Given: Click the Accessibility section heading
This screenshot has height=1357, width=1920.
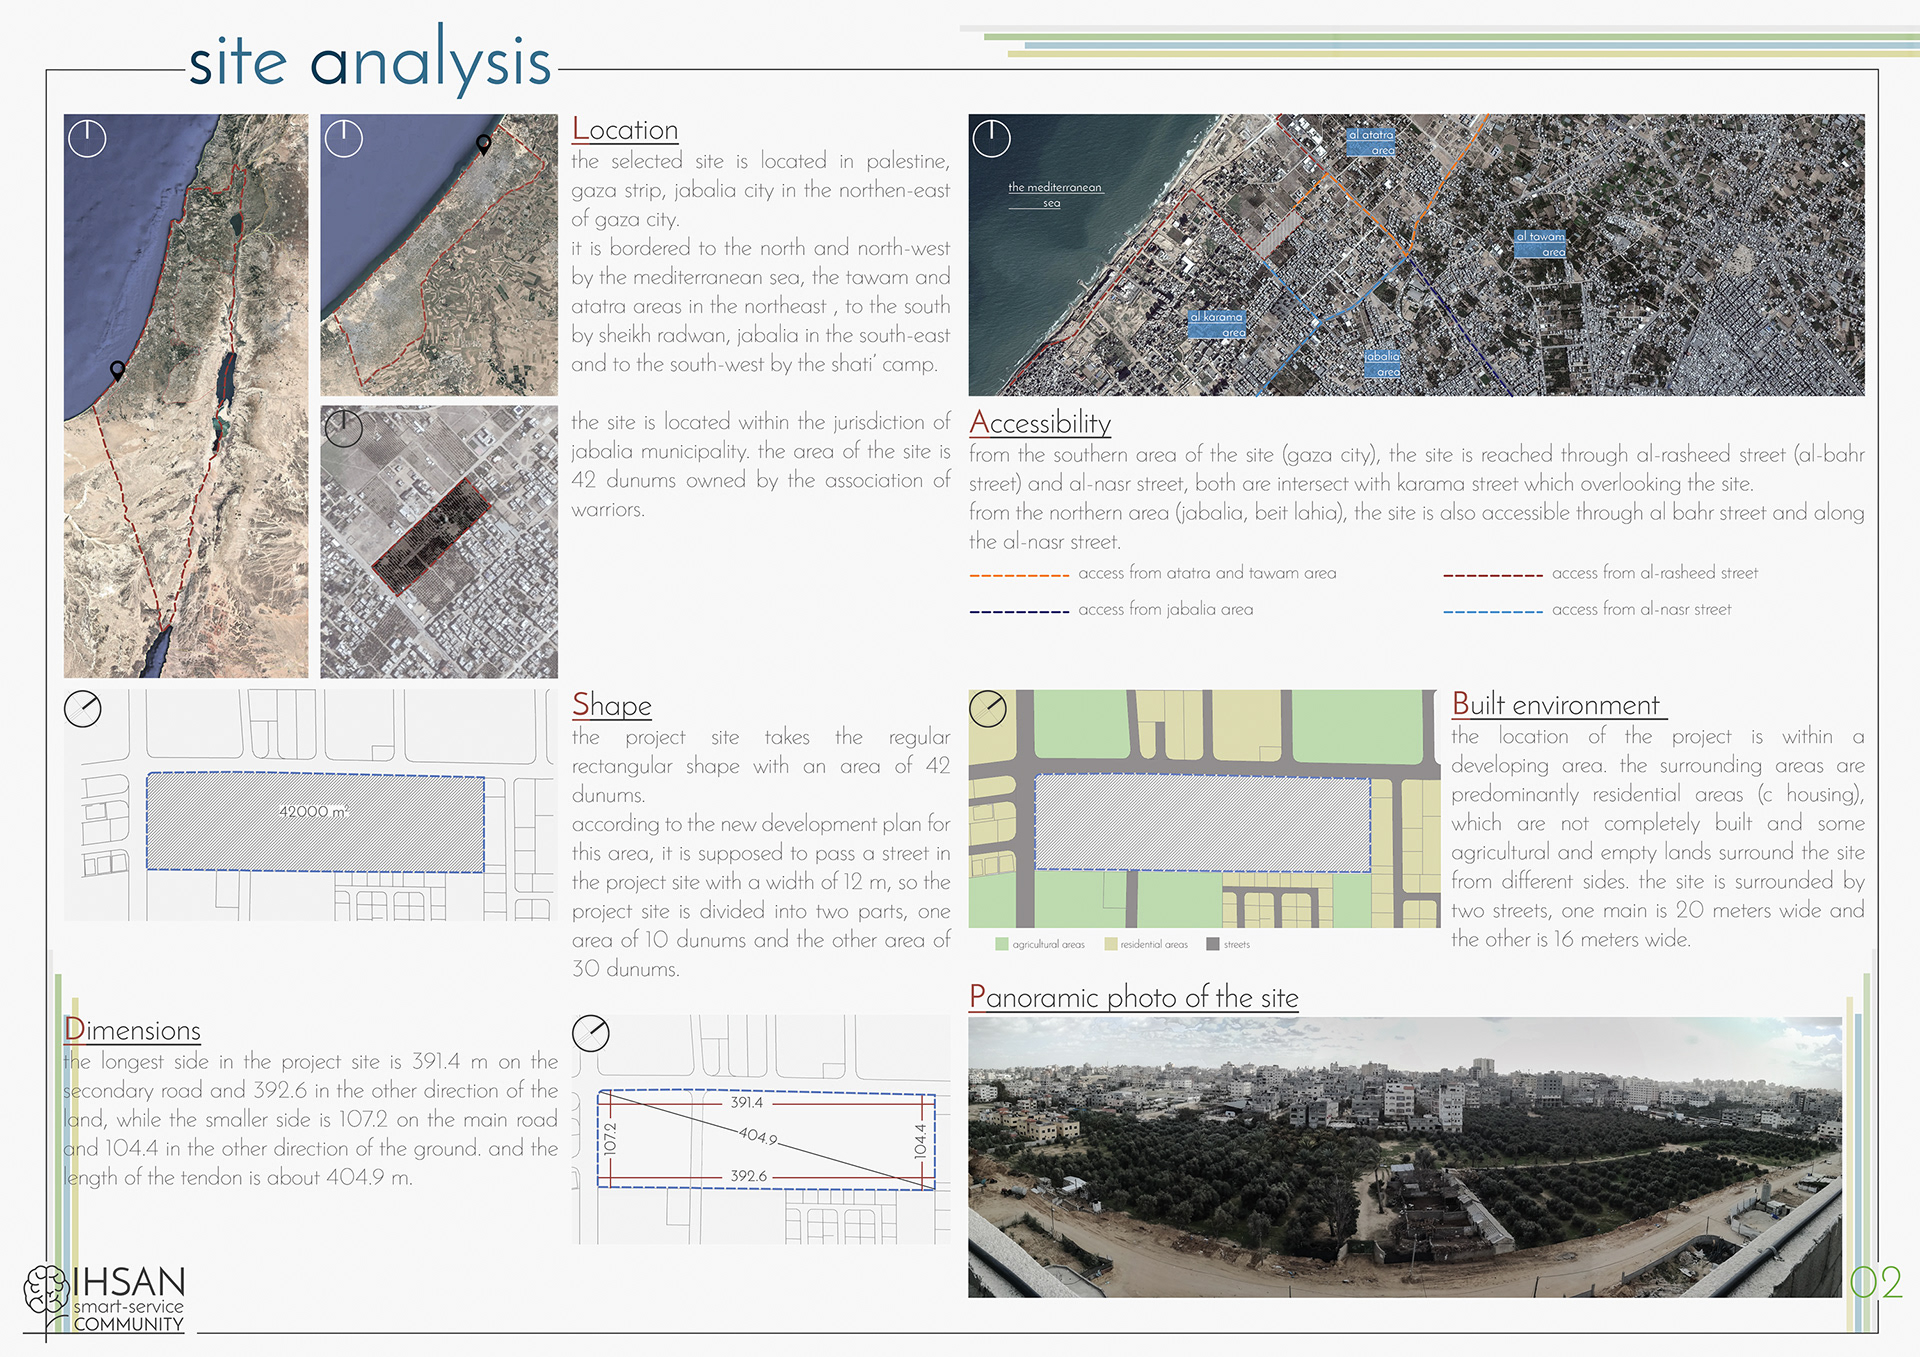Looking at the screenshot, I should pos(1040,423).
